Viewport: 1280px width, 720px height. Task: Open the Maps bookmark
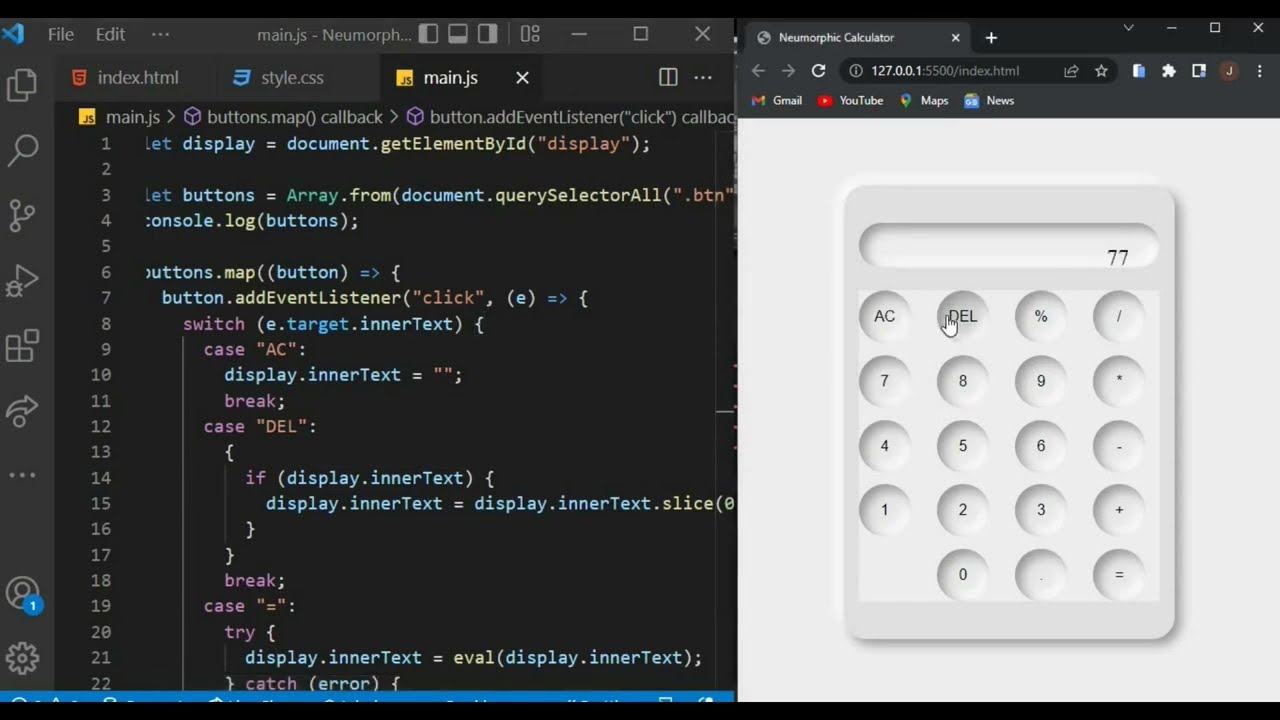point(923,100)
